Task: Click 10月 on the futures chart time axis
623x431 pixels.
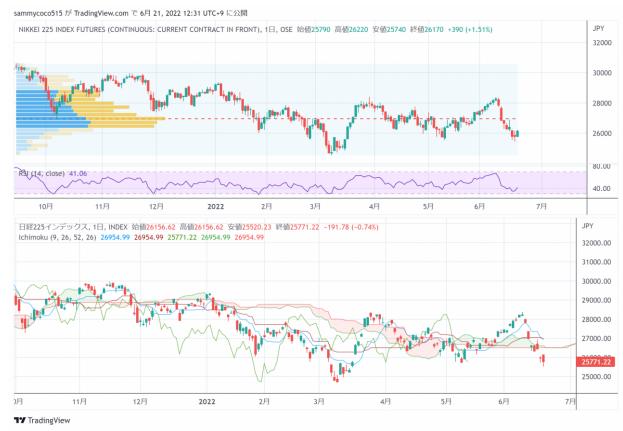Action: point(46,206)
